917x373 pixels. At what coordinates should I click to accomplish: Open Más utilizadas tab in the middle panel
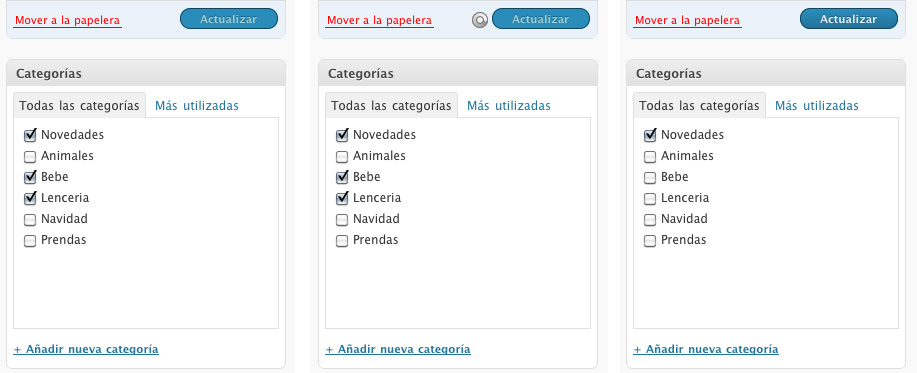coord(509,106)
